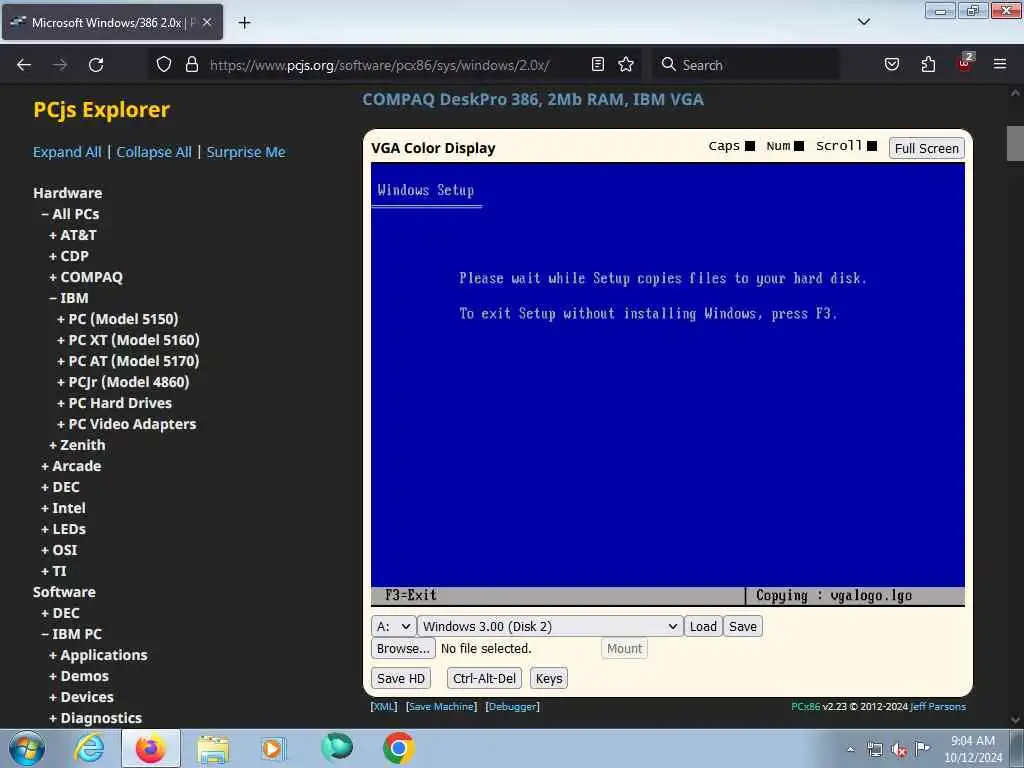This screenshot has width=1024, height=768.
Task: Click the Save button beside Load
Action: point(743,626)
